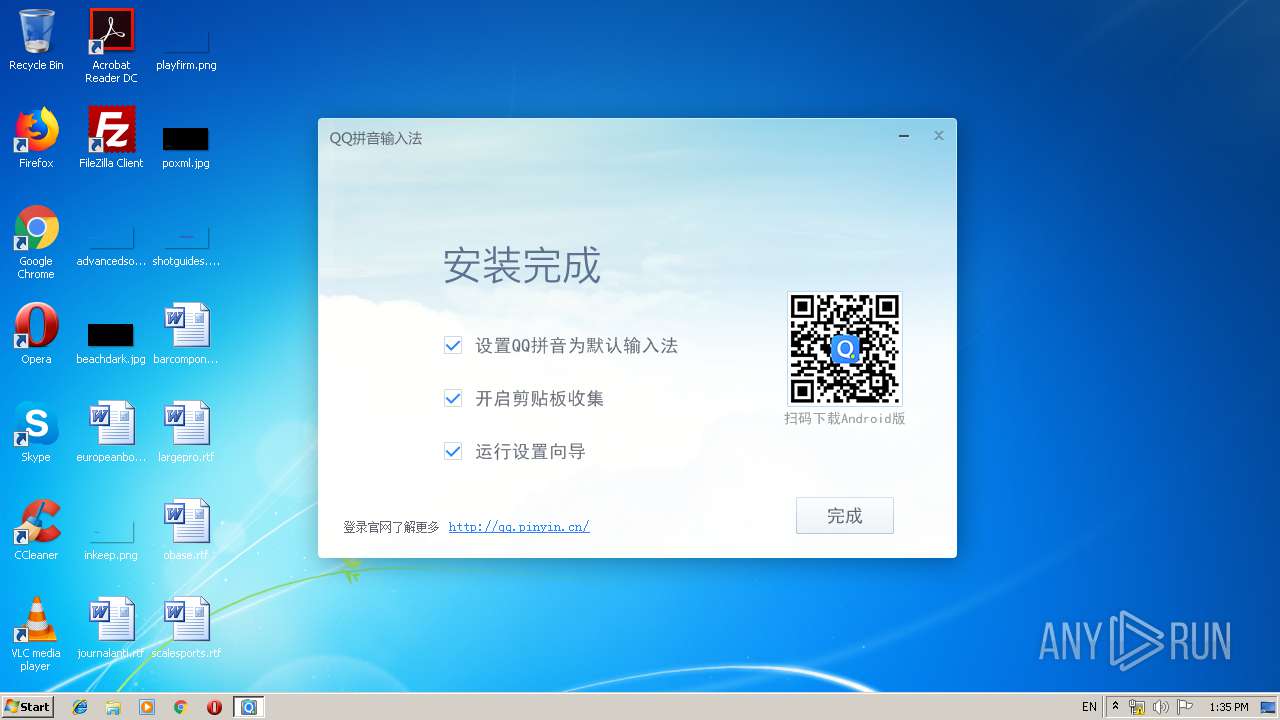Disable 运行设置向导 checkbox
The height and width of the screenshot is (720, 1280).
[453, 451]
